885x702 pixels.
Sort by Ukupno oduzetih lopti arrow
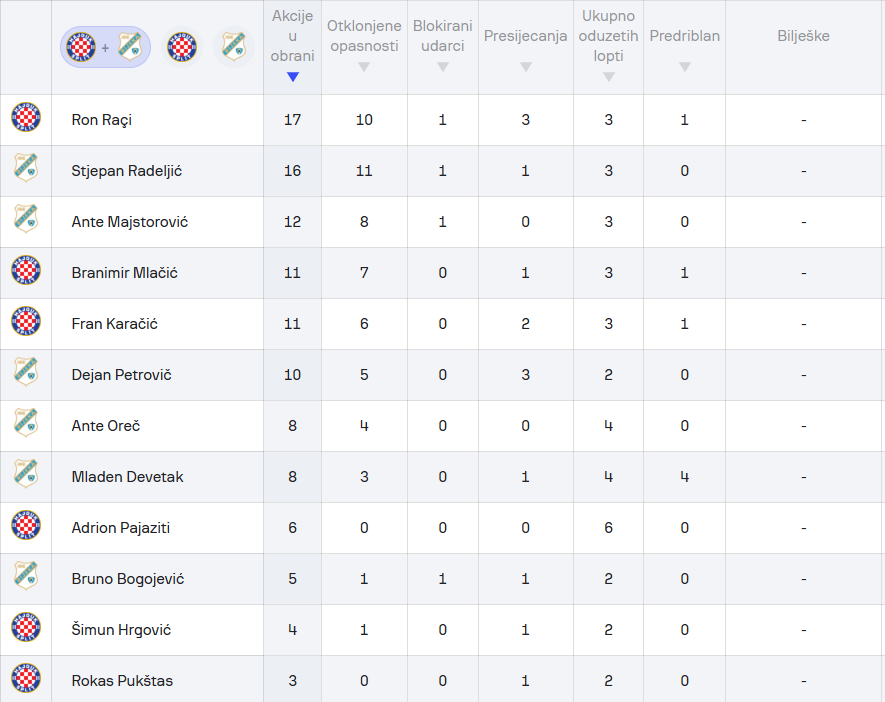(608, 77)
